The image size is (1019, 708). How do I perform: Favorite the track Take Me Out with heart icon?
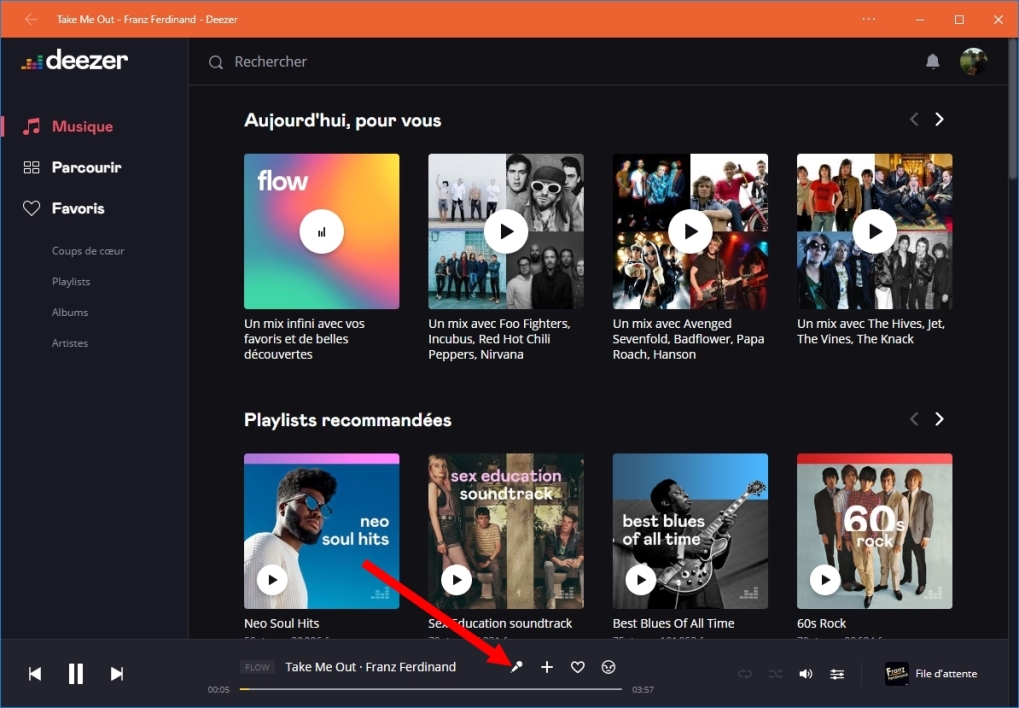578,667
